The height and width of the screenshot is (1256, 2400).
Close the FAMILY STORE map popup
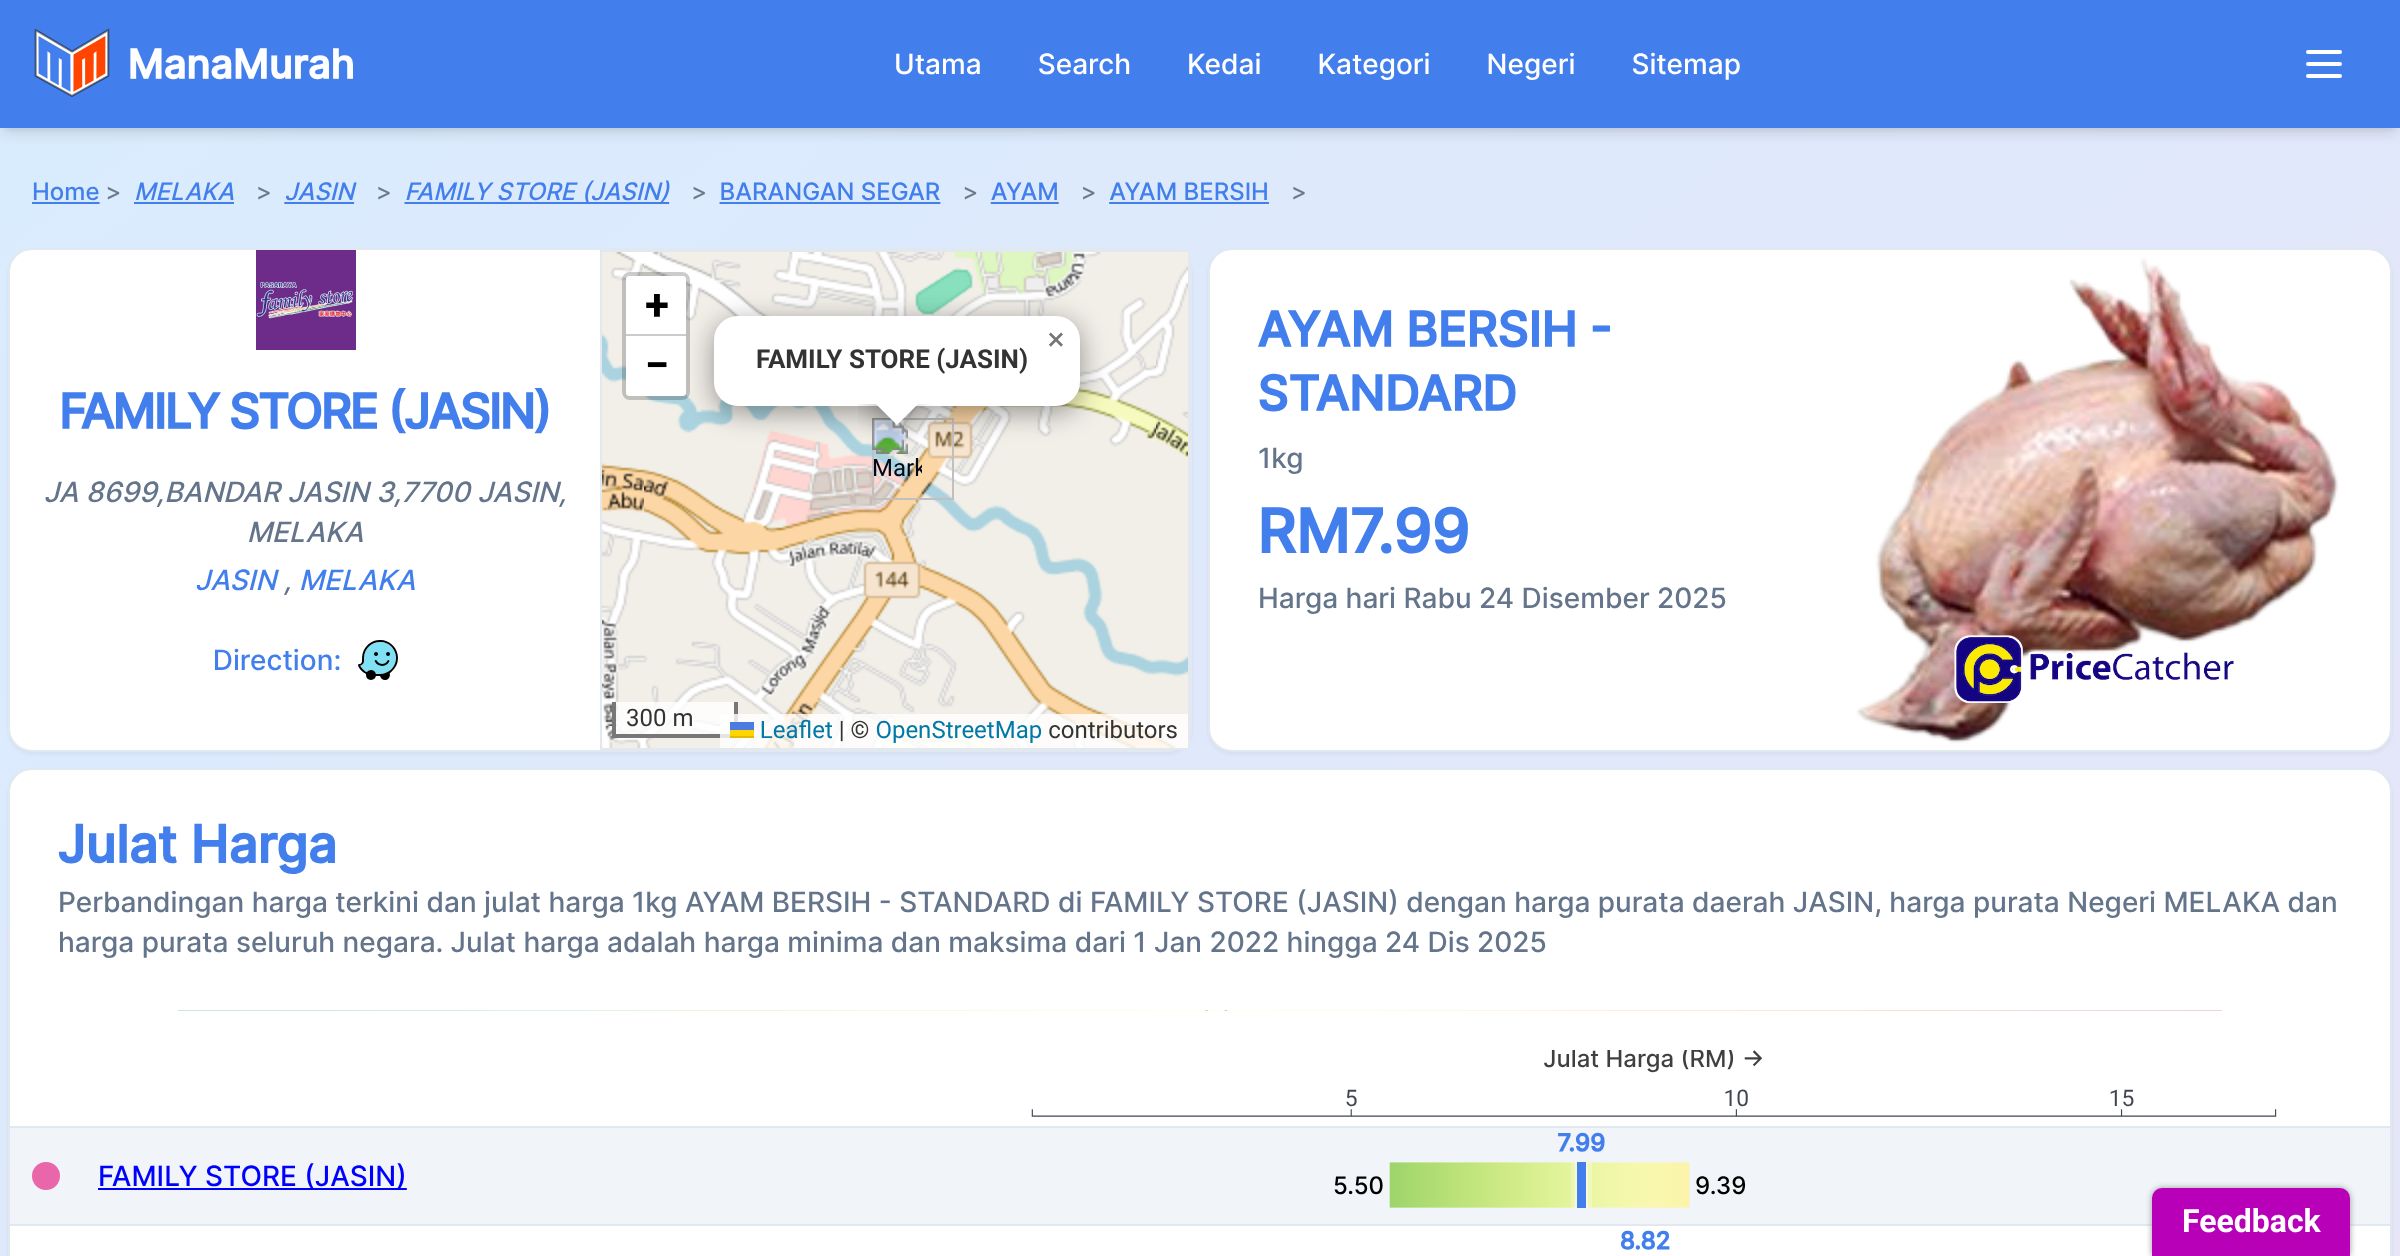tap(1055, 340)
